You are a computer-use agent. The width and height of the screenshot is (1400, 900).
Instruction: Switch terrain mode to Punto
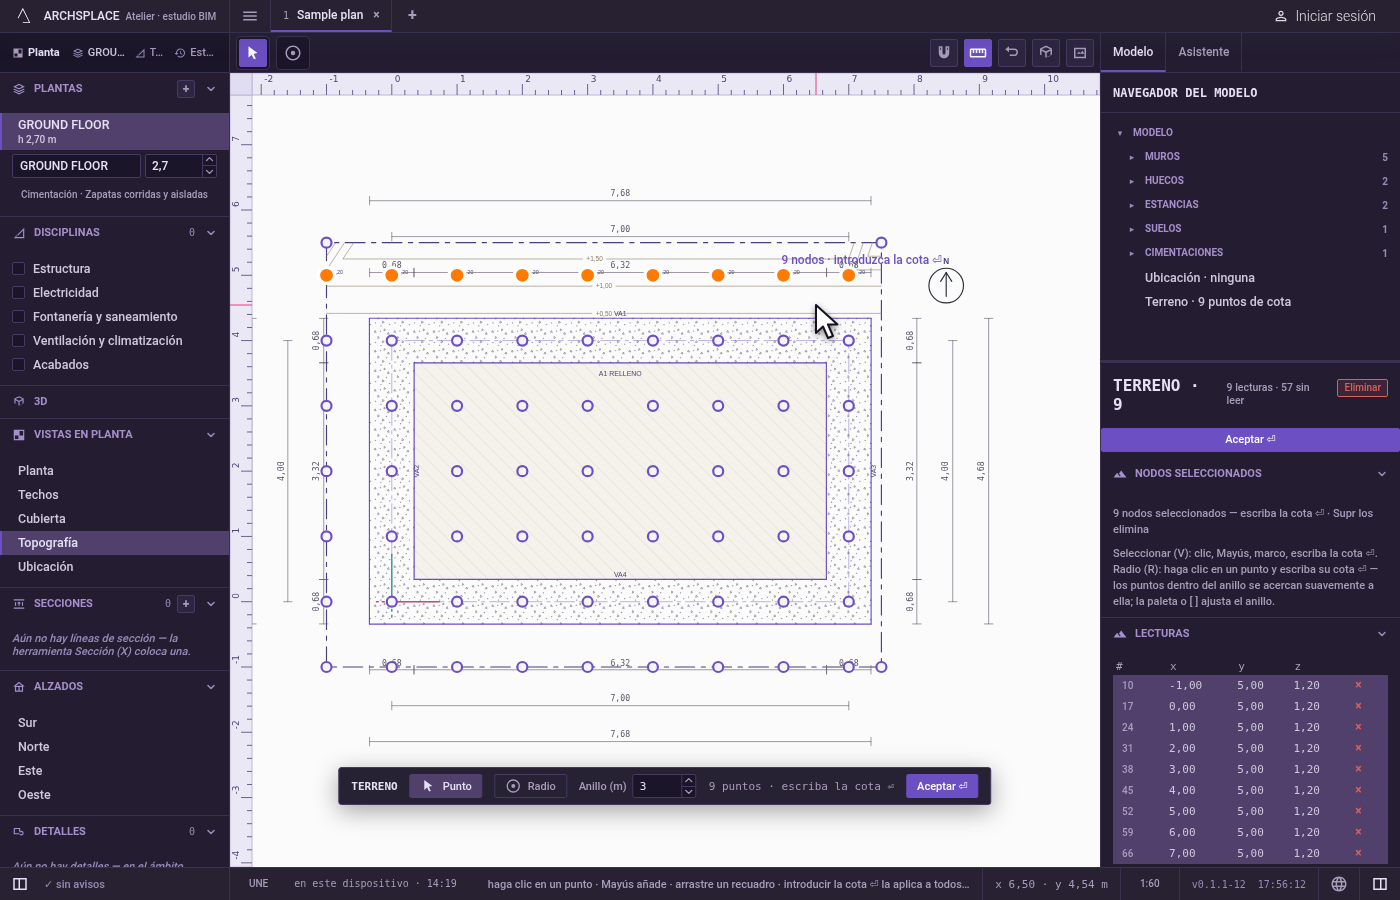pos(446,786)
